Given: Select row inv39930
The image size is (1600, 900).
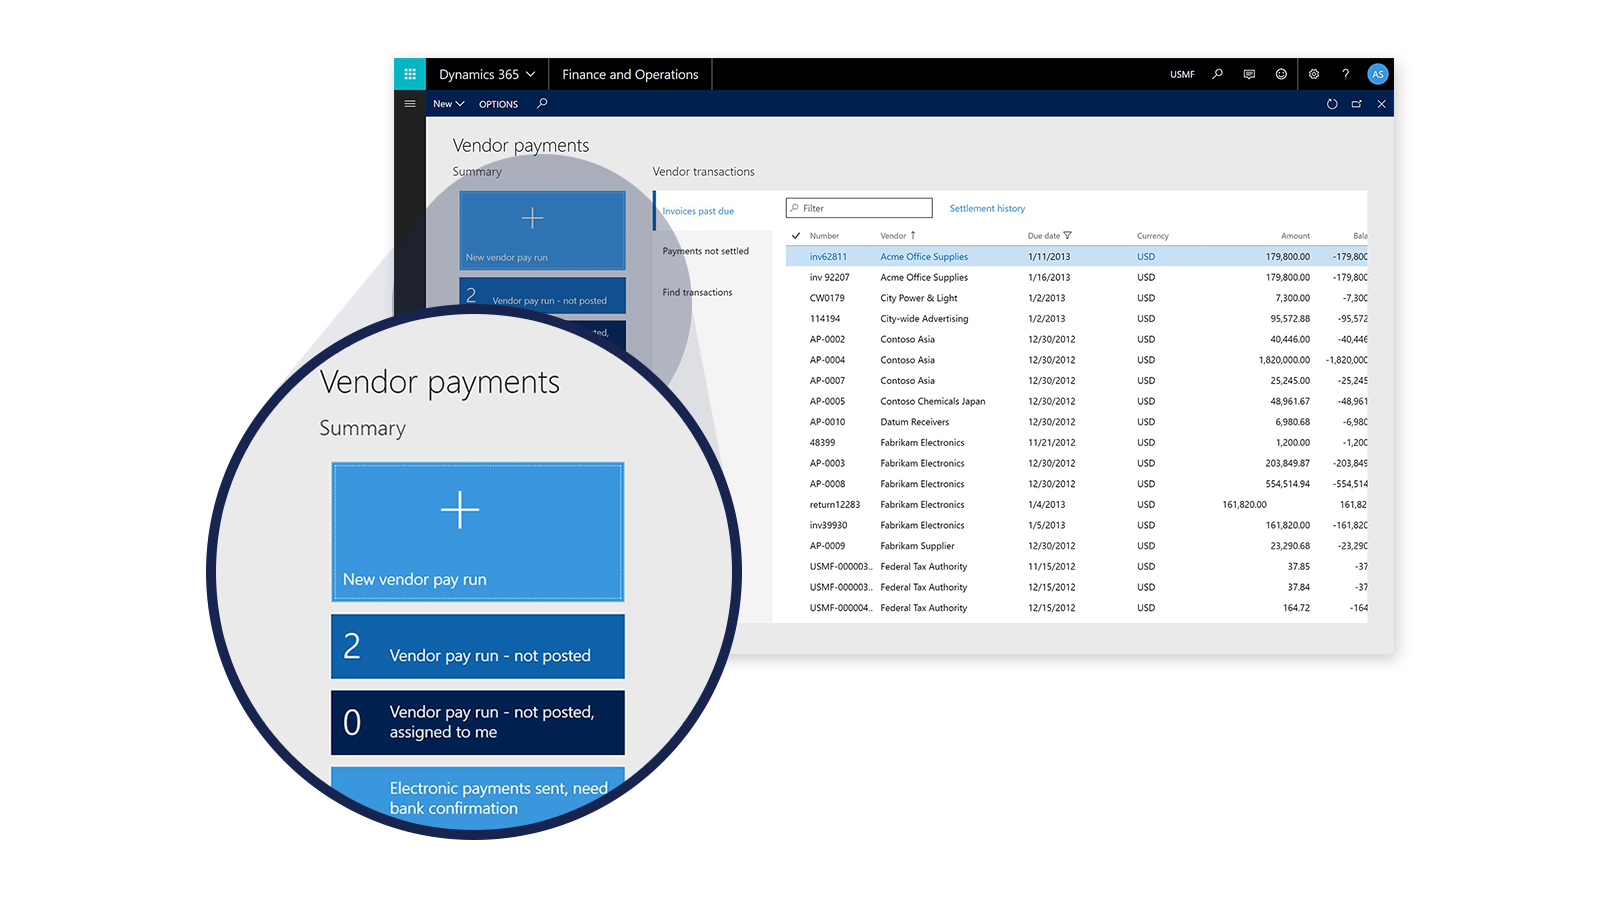Looking at the screenshot, I should (x=1076, y=525).
